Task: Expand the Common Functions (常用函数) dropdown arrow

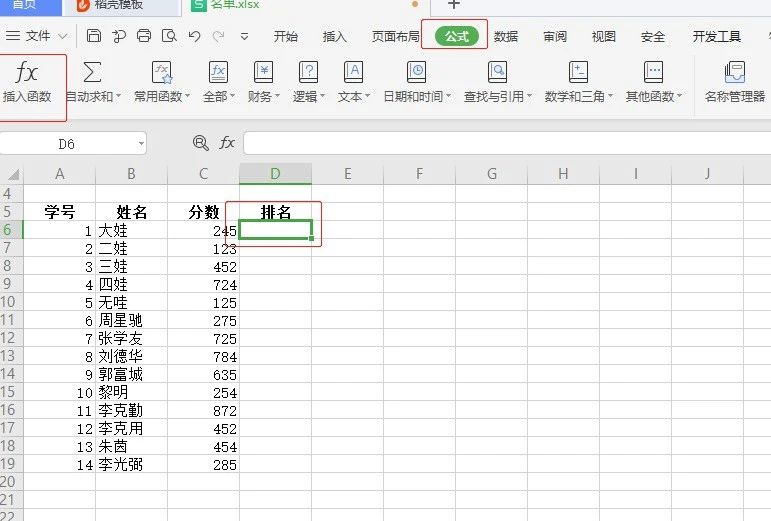Action: point(187,96)
